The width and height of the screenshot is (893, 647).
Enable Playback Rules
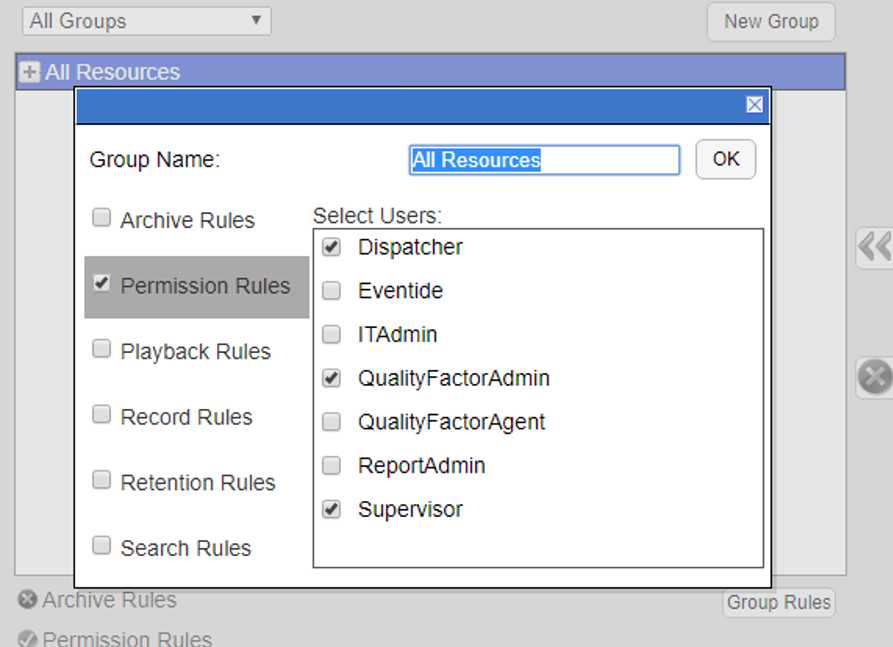pyautogui.click(x=101, y=348)
